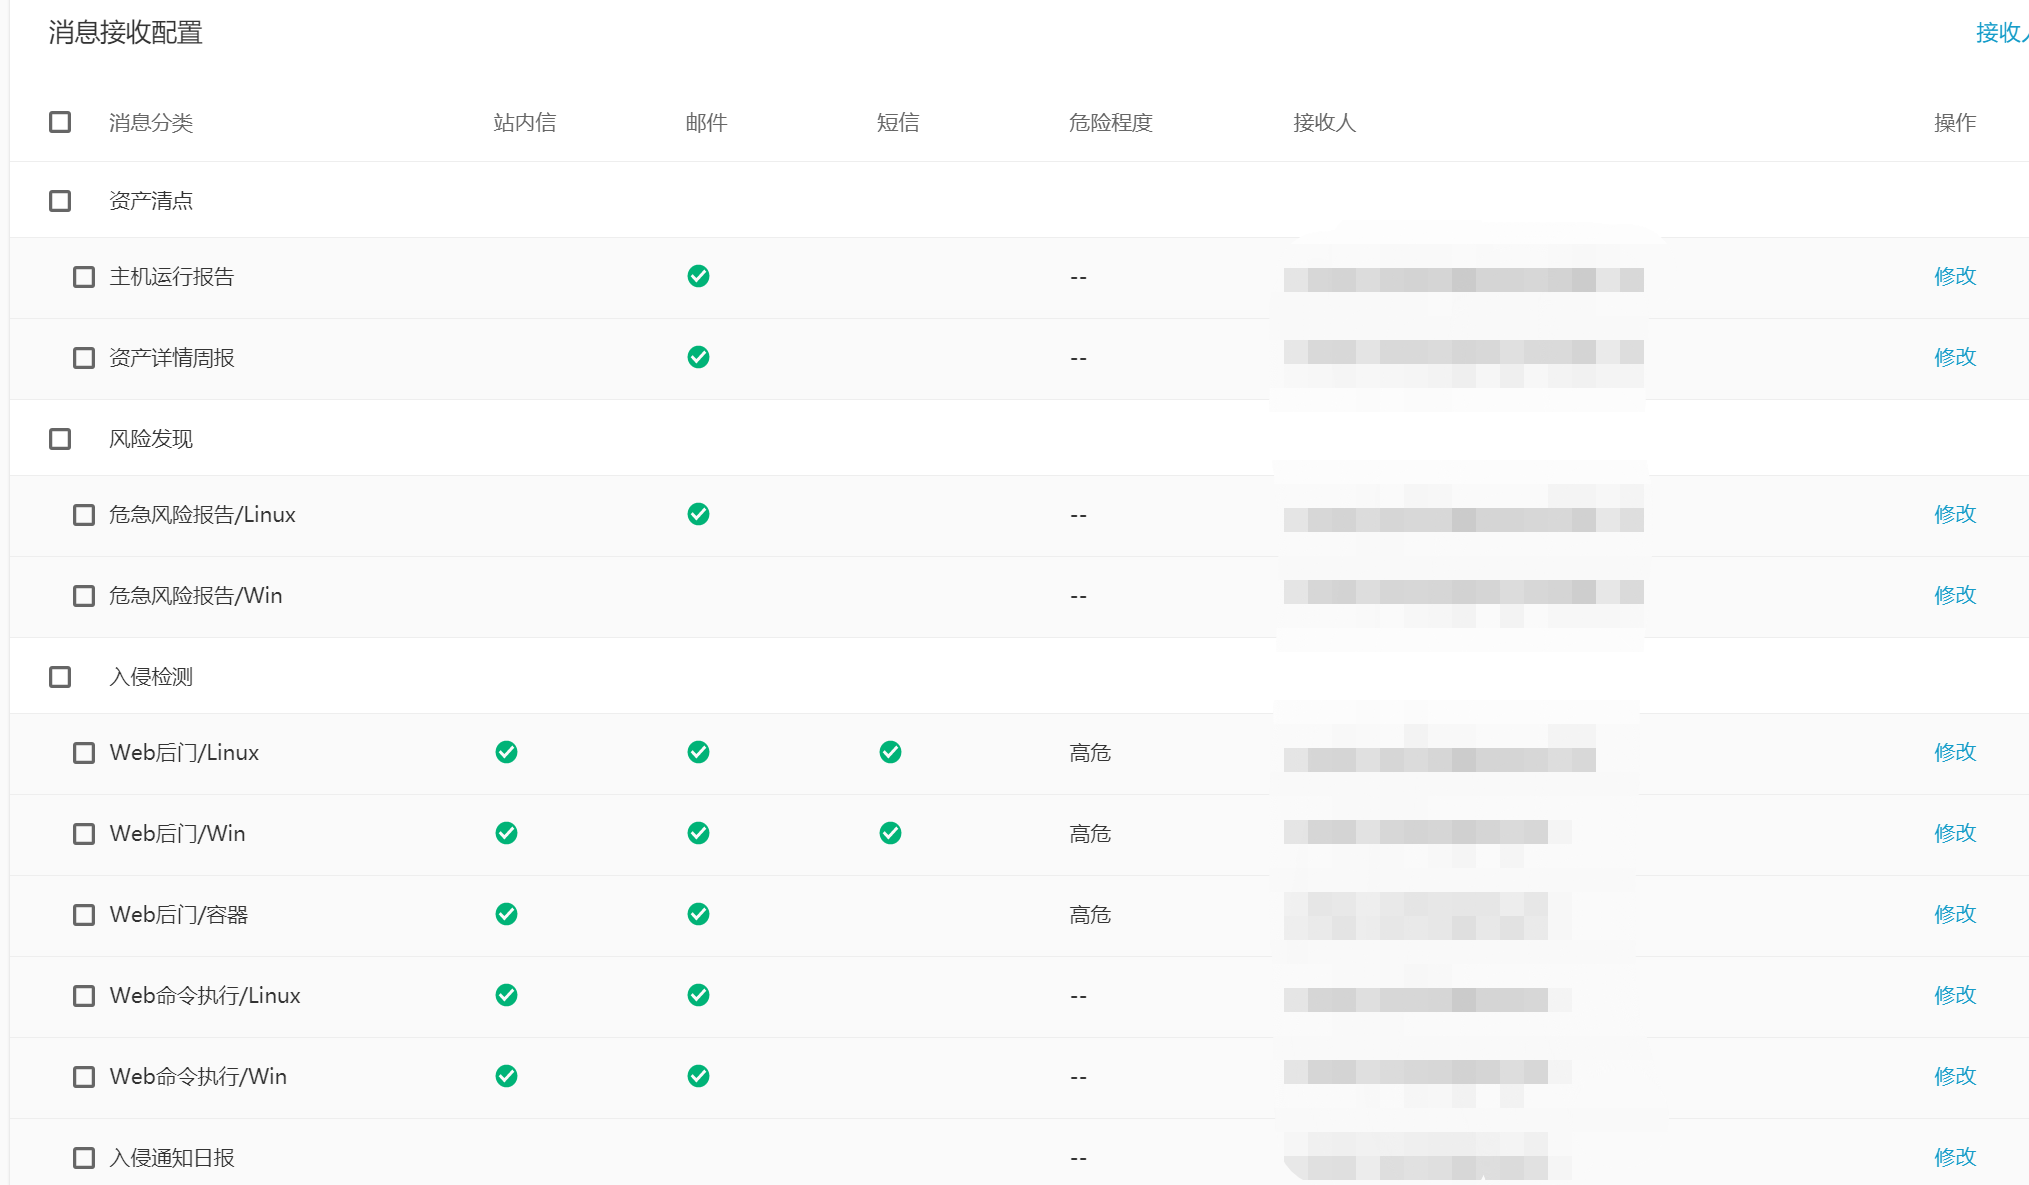Click SMS checkmark for Web后门/Win row
The image size is (2029, 1185).
890,833
